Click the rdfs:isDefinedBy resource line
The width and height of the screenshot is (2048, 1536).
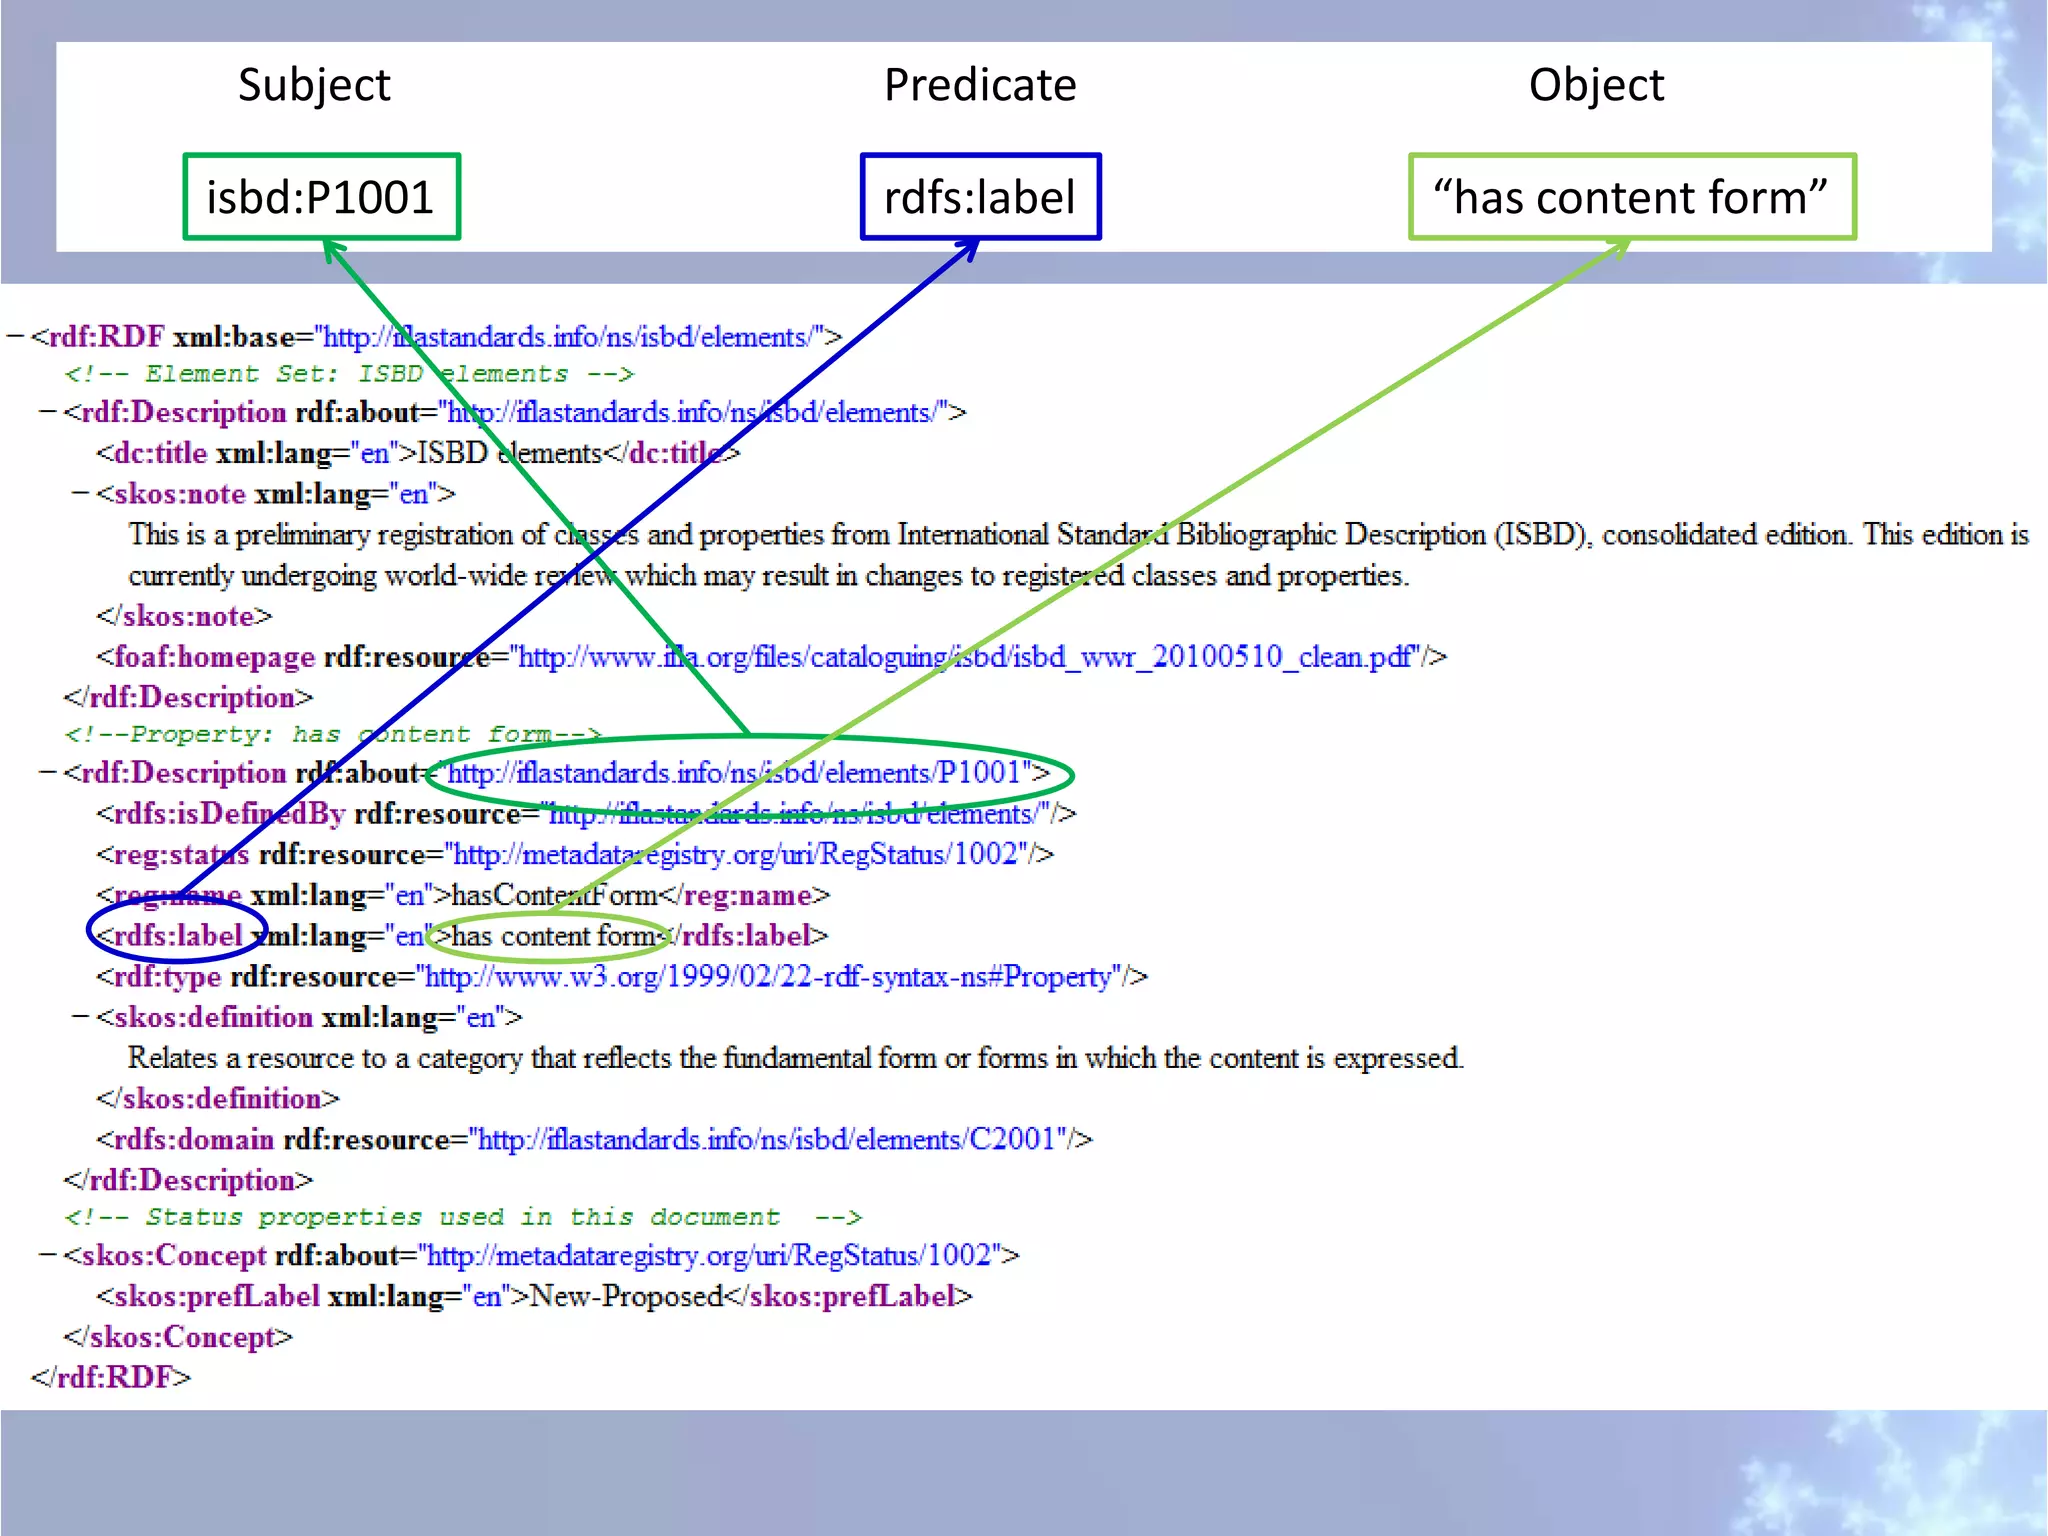tap(586, 814)
